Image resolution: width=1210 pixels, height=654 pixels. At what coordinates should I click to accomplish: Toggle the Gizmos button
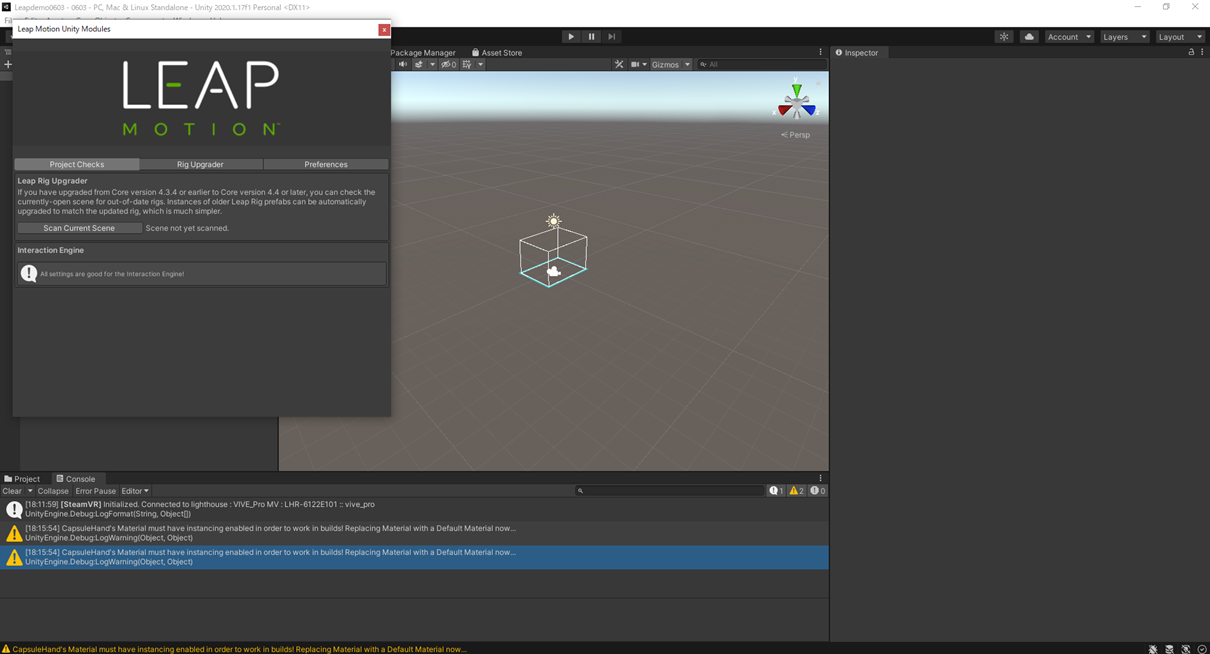(665, 64)
